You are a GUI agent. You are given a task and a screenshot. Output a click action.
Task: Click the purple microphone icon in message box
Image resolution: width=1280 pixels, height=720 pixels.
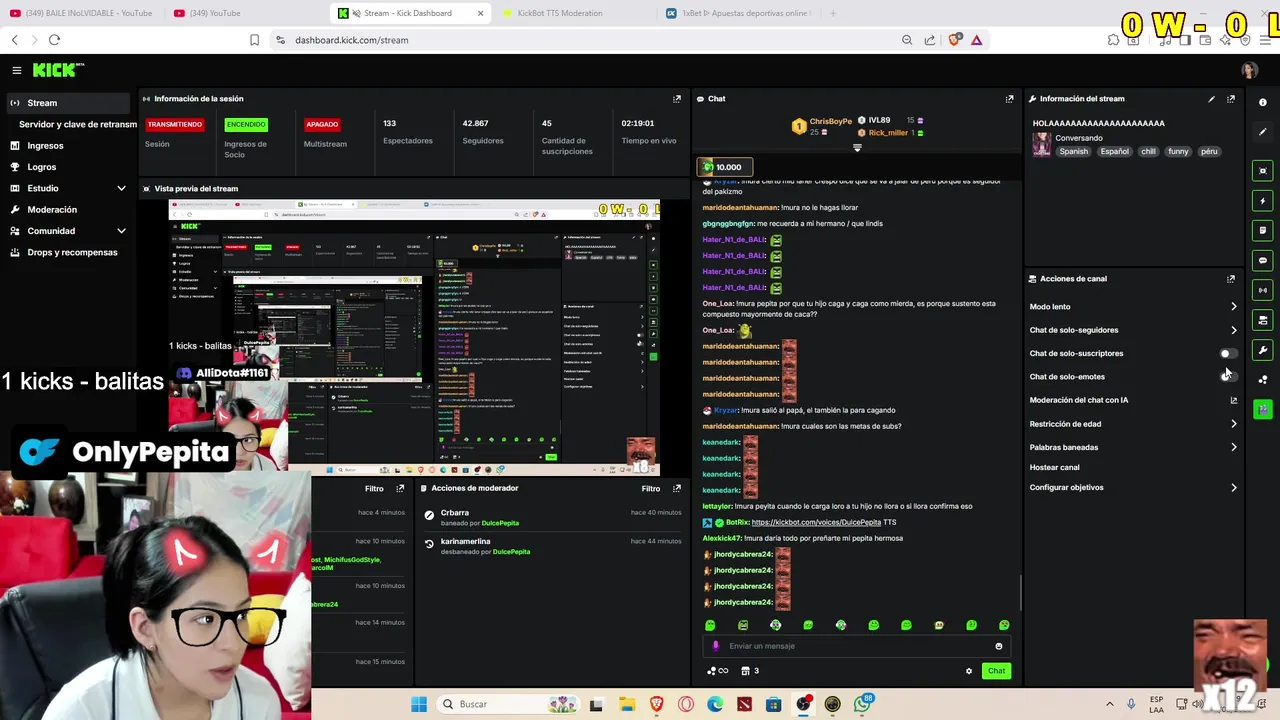point(715,646)
